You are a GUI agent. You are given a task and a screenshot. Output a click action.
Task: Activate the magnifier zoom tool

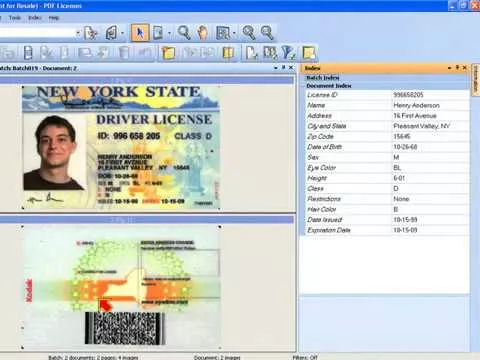(x=184, y=33)
